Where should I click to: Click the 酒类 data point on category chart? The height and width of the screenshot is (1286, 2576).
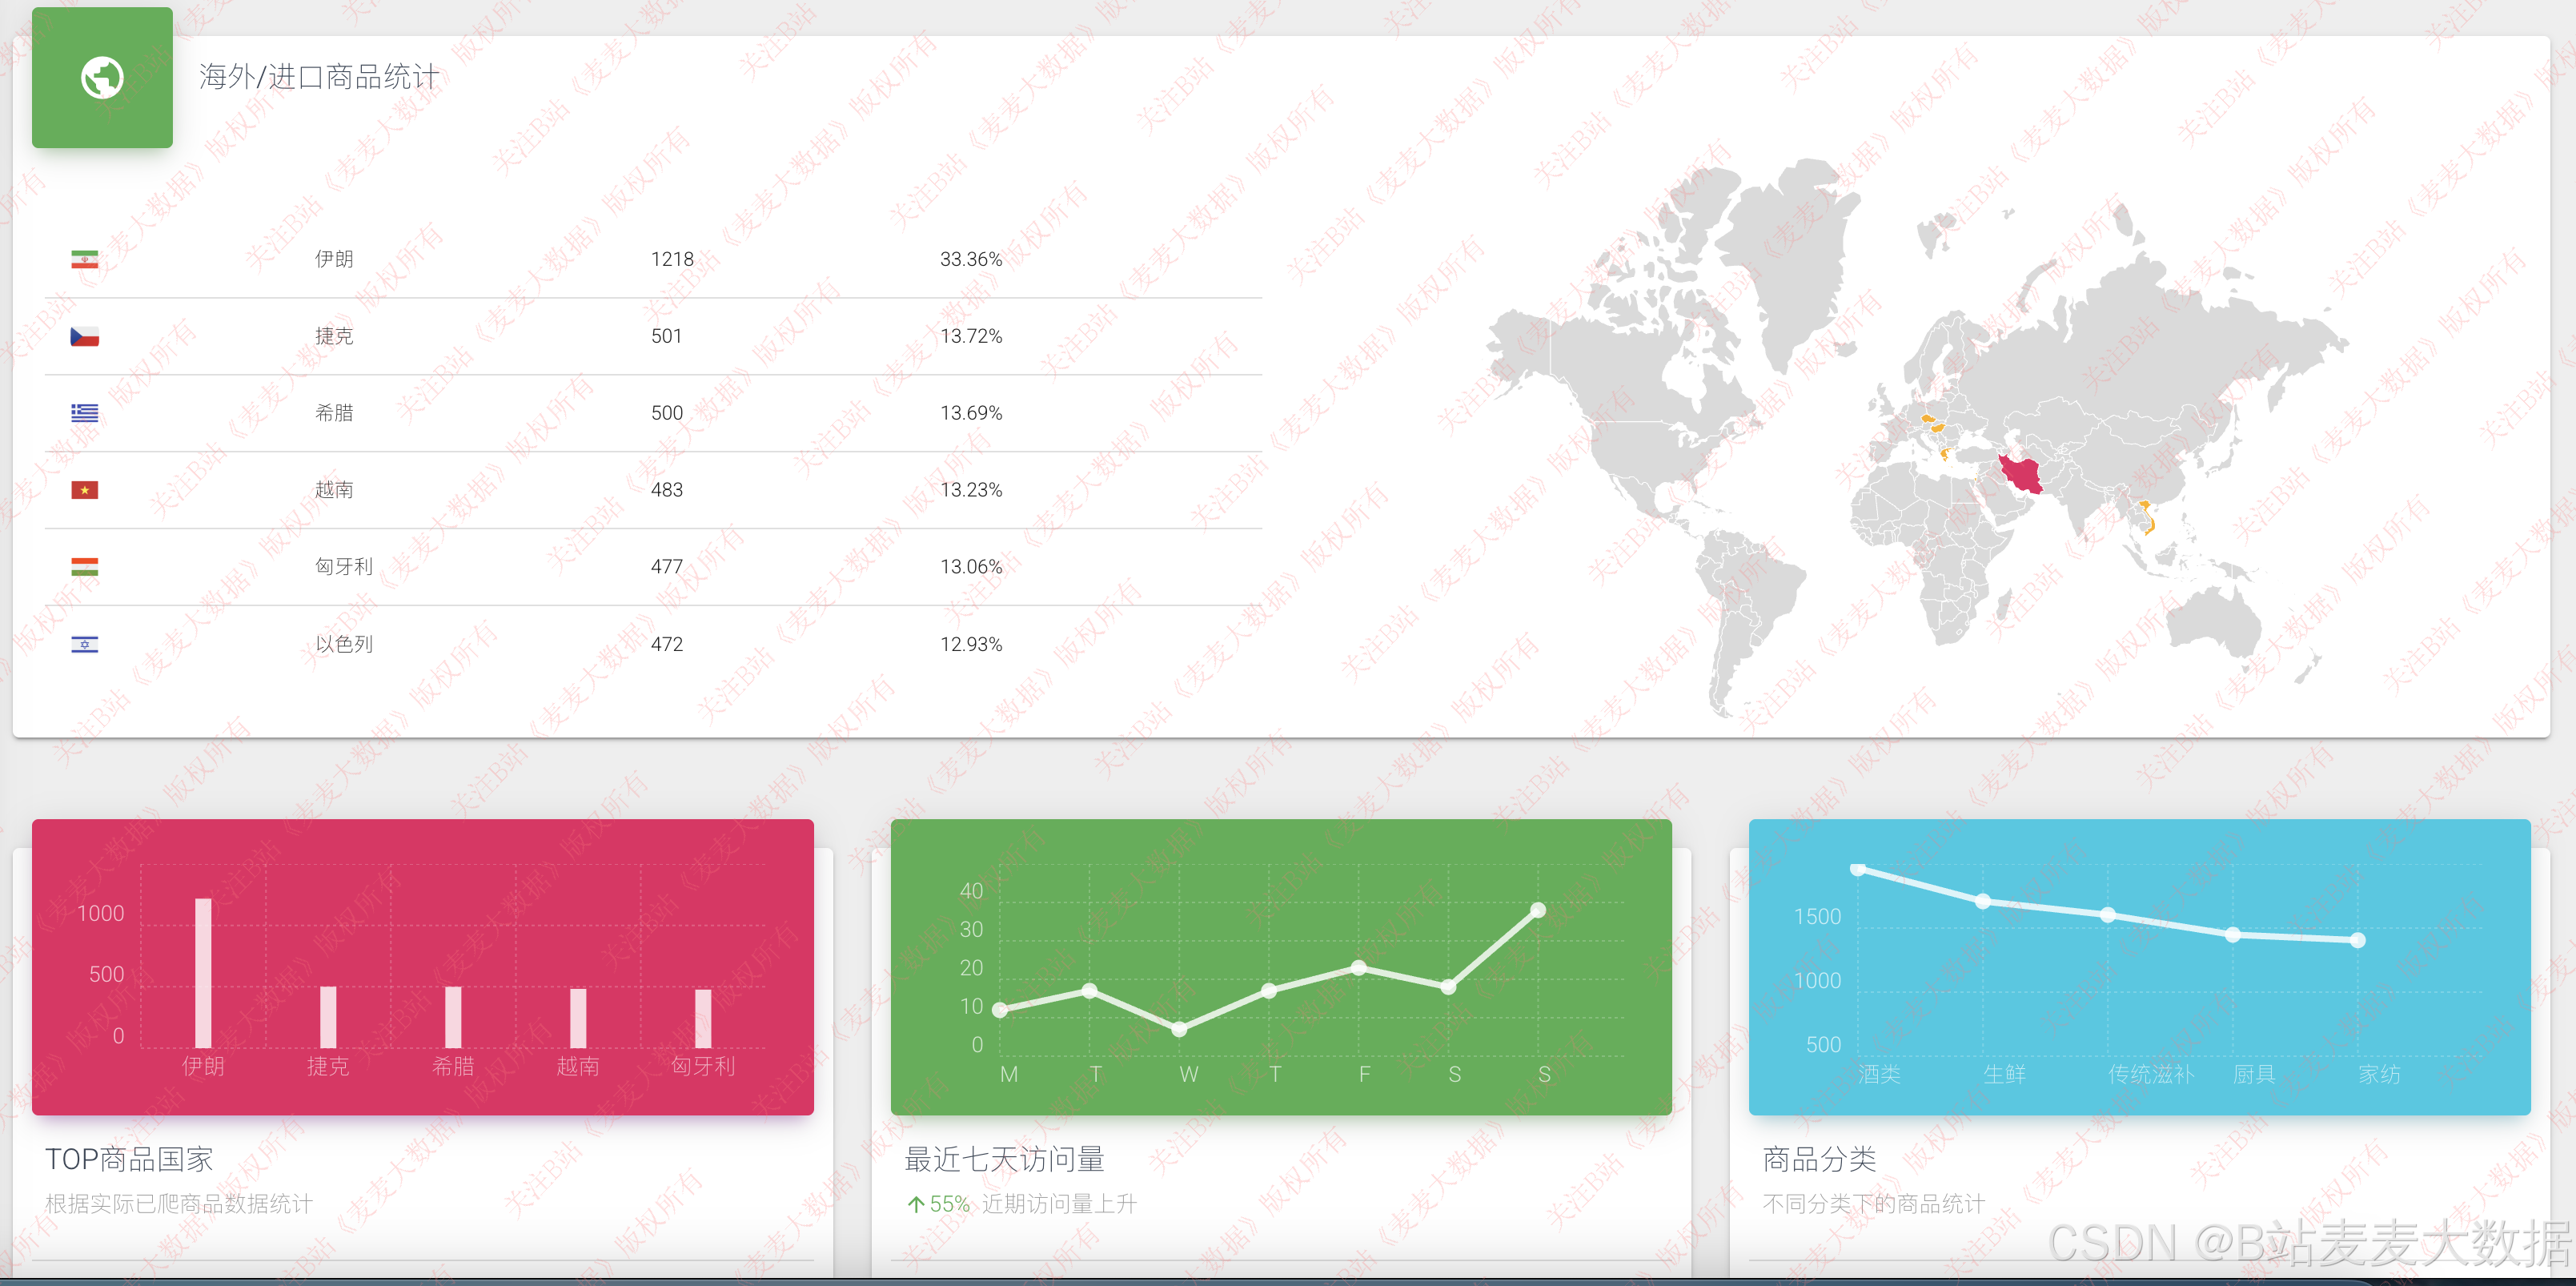(1858, 869)
